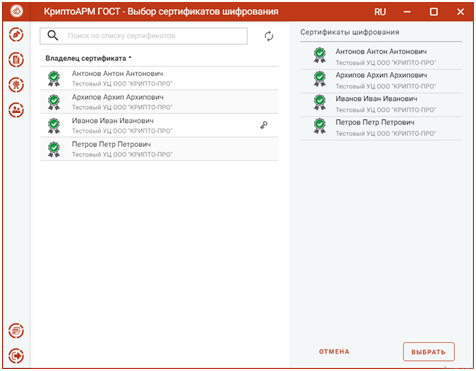
Task: Select Петров Петр Петрович in left list
Action: tap(159, 149)
